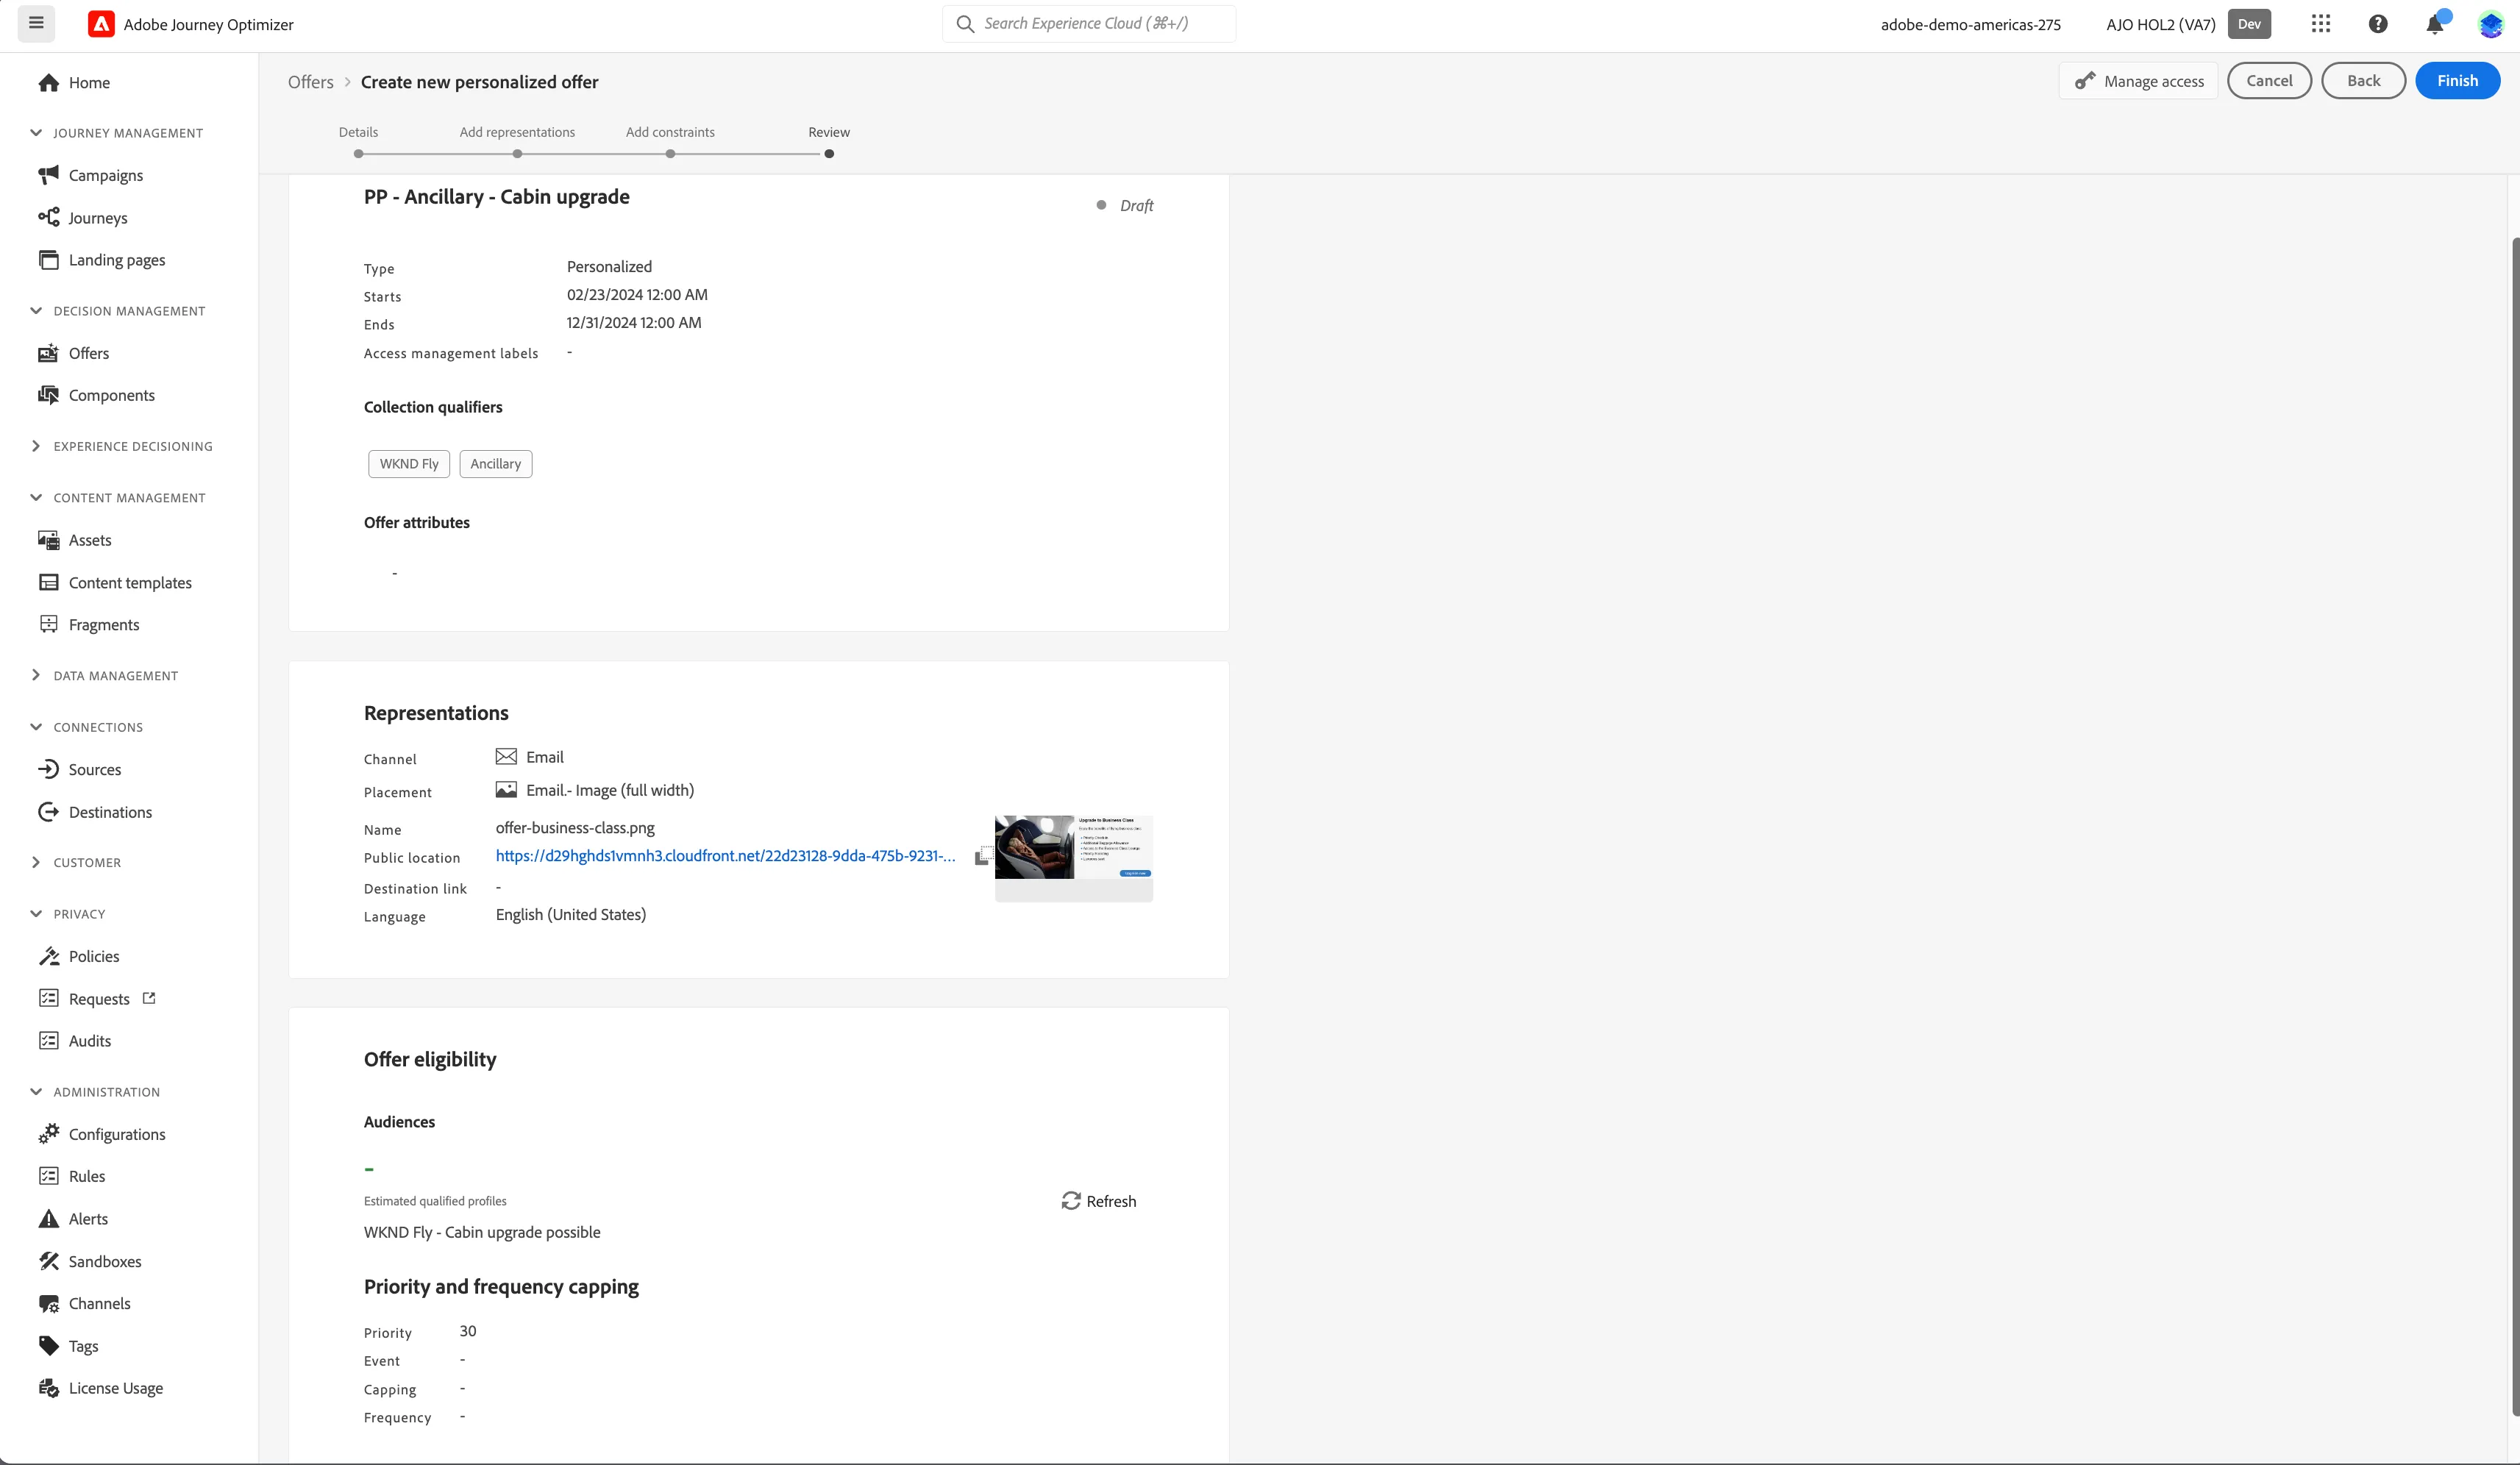
Task: Expand the Customer section
Action: point(36,862)
